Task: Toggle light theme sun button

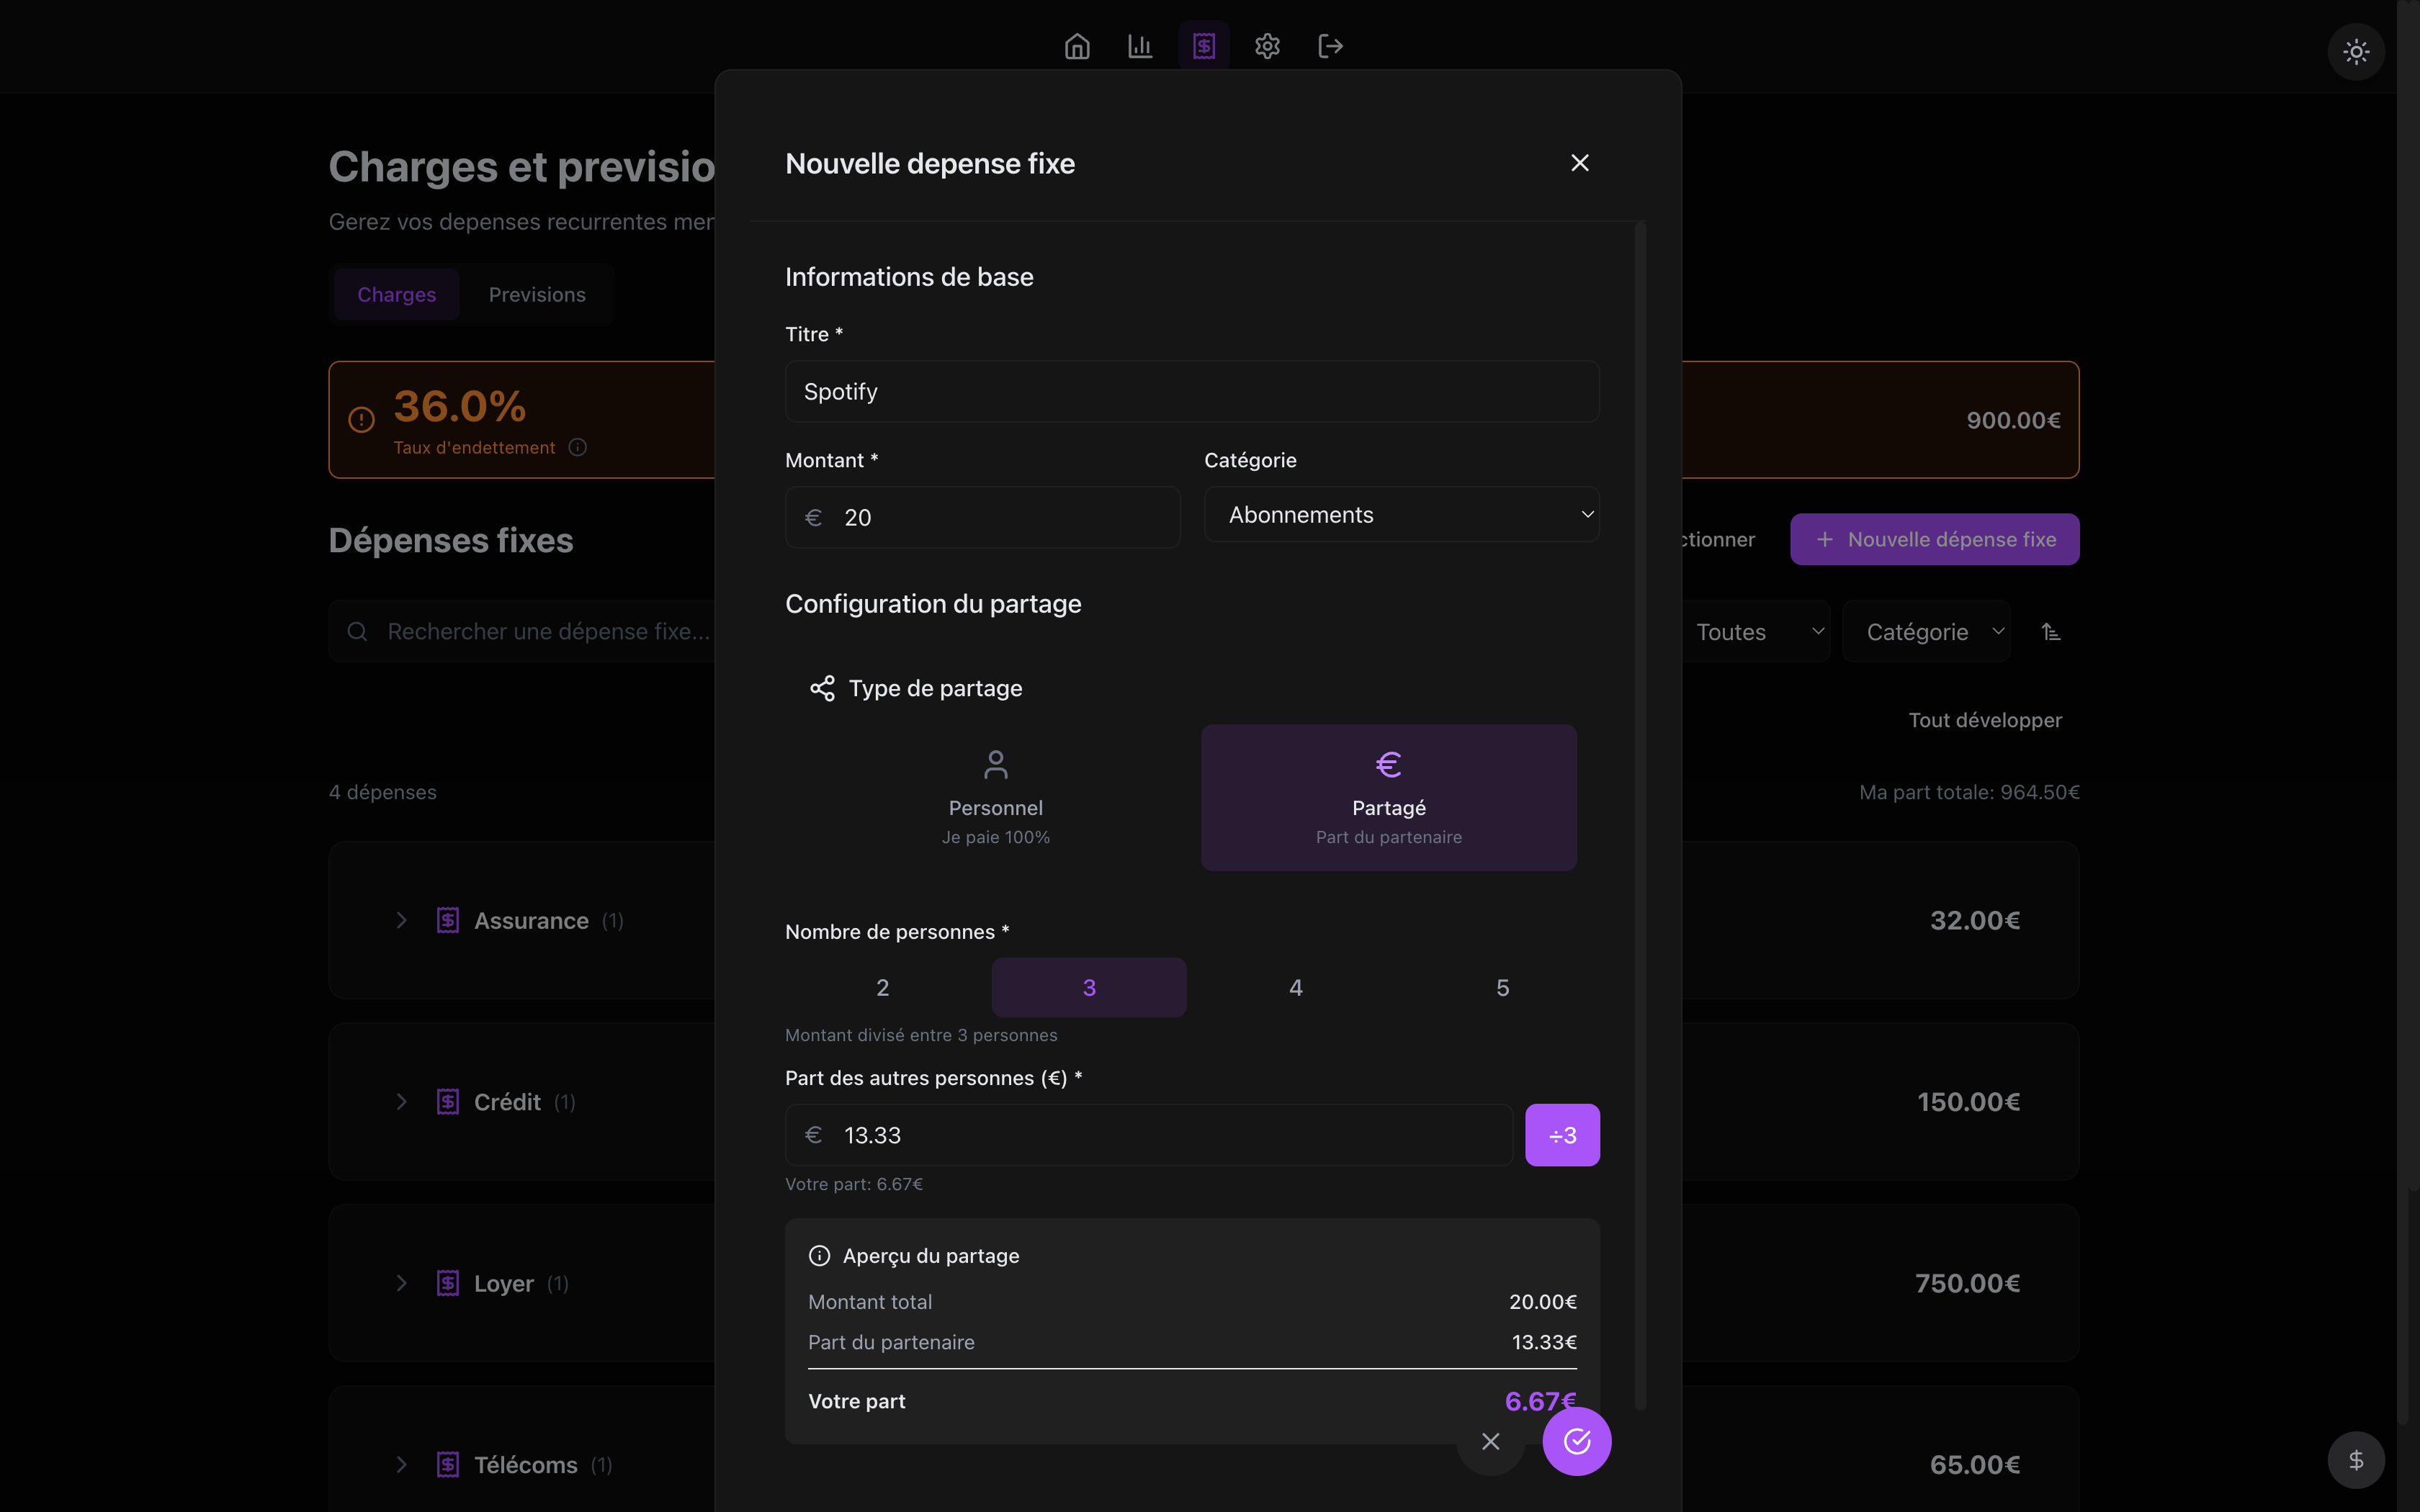Action: click(2356, 52)
